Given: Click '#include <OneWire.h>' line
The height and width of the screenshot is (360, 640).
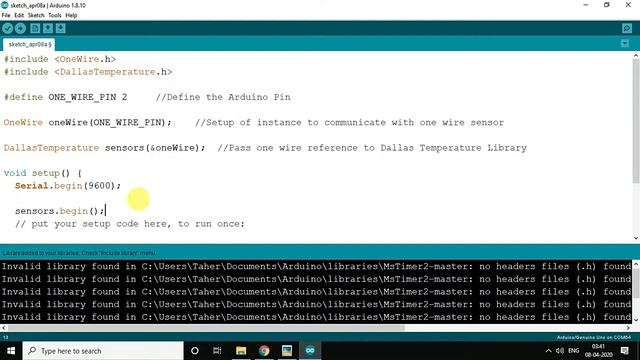Looking at the screenshot, I should pyautogui.click(x=60, y=59).
